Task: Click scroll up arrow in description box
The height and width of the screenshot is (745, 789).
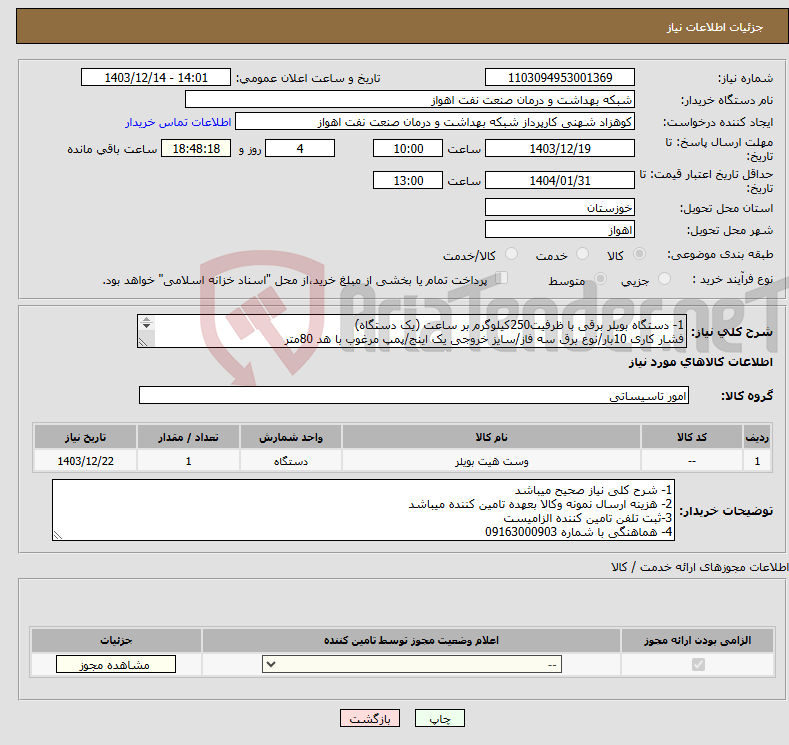Action: (146, 319)
